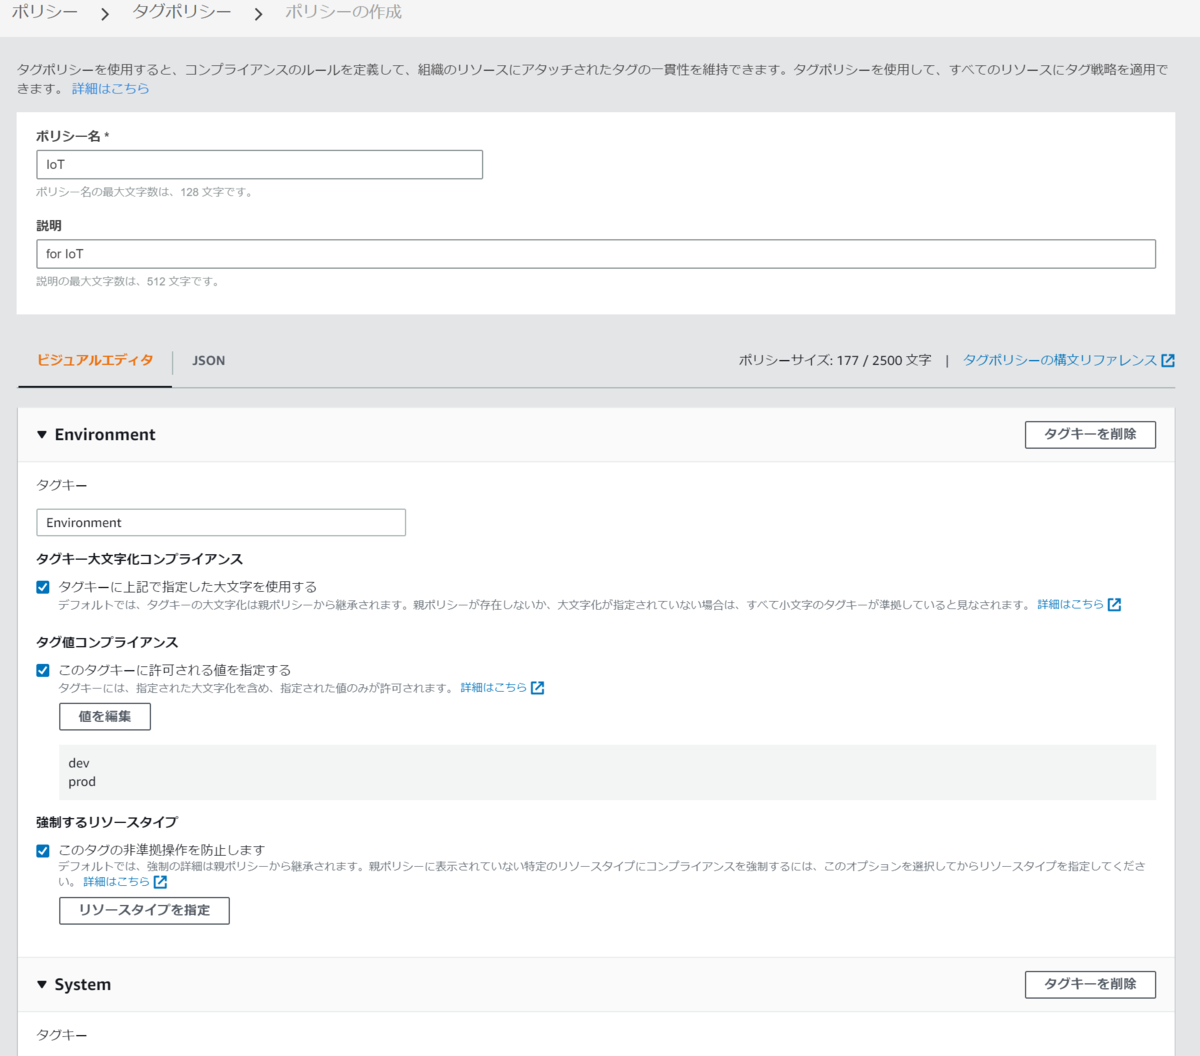Open 詳細はこちら link under tag value compliance

(493, 687)
